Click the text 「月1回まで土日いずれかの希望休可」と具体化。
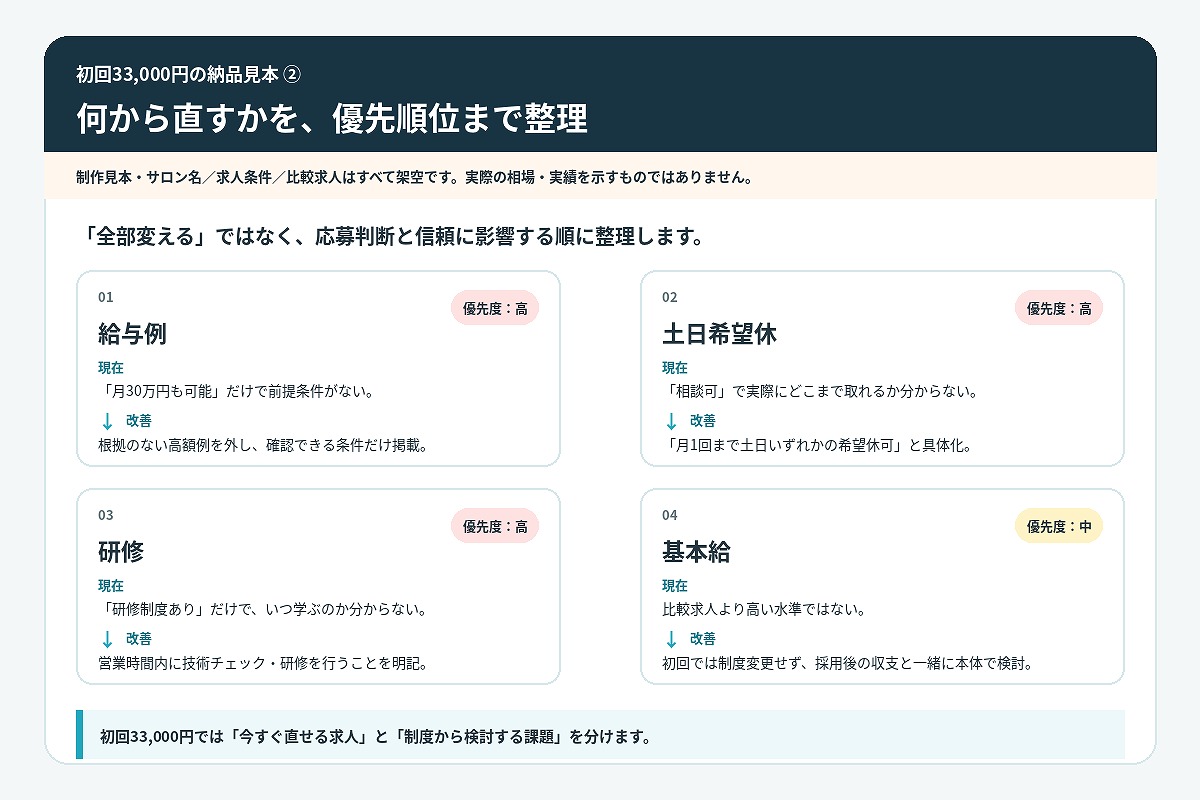The height and width of the screenshot is (800, 1200). (817, 445)
